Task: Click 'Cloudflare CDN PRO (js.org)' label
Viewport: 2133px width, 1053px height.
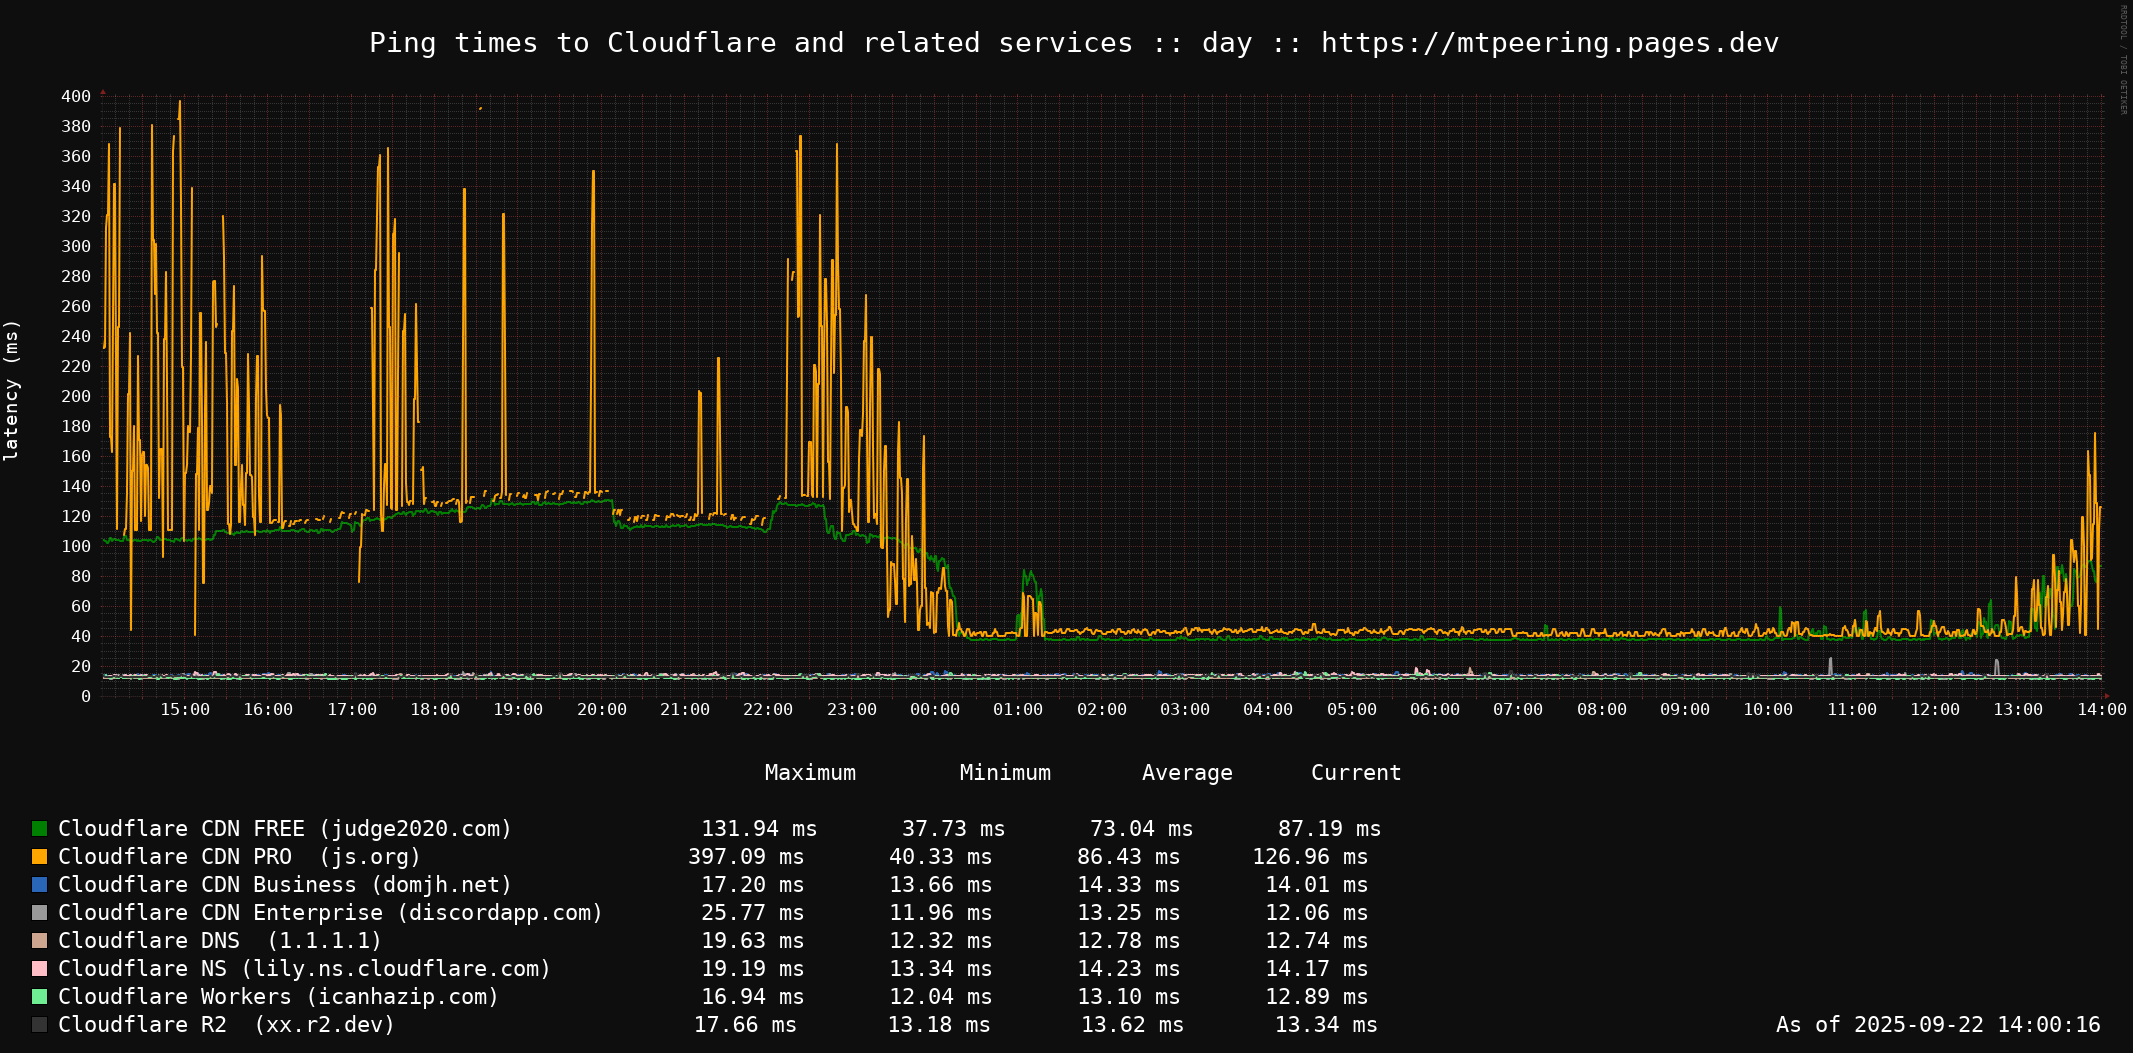Action: pyautogui.click(x=240, y=857)
